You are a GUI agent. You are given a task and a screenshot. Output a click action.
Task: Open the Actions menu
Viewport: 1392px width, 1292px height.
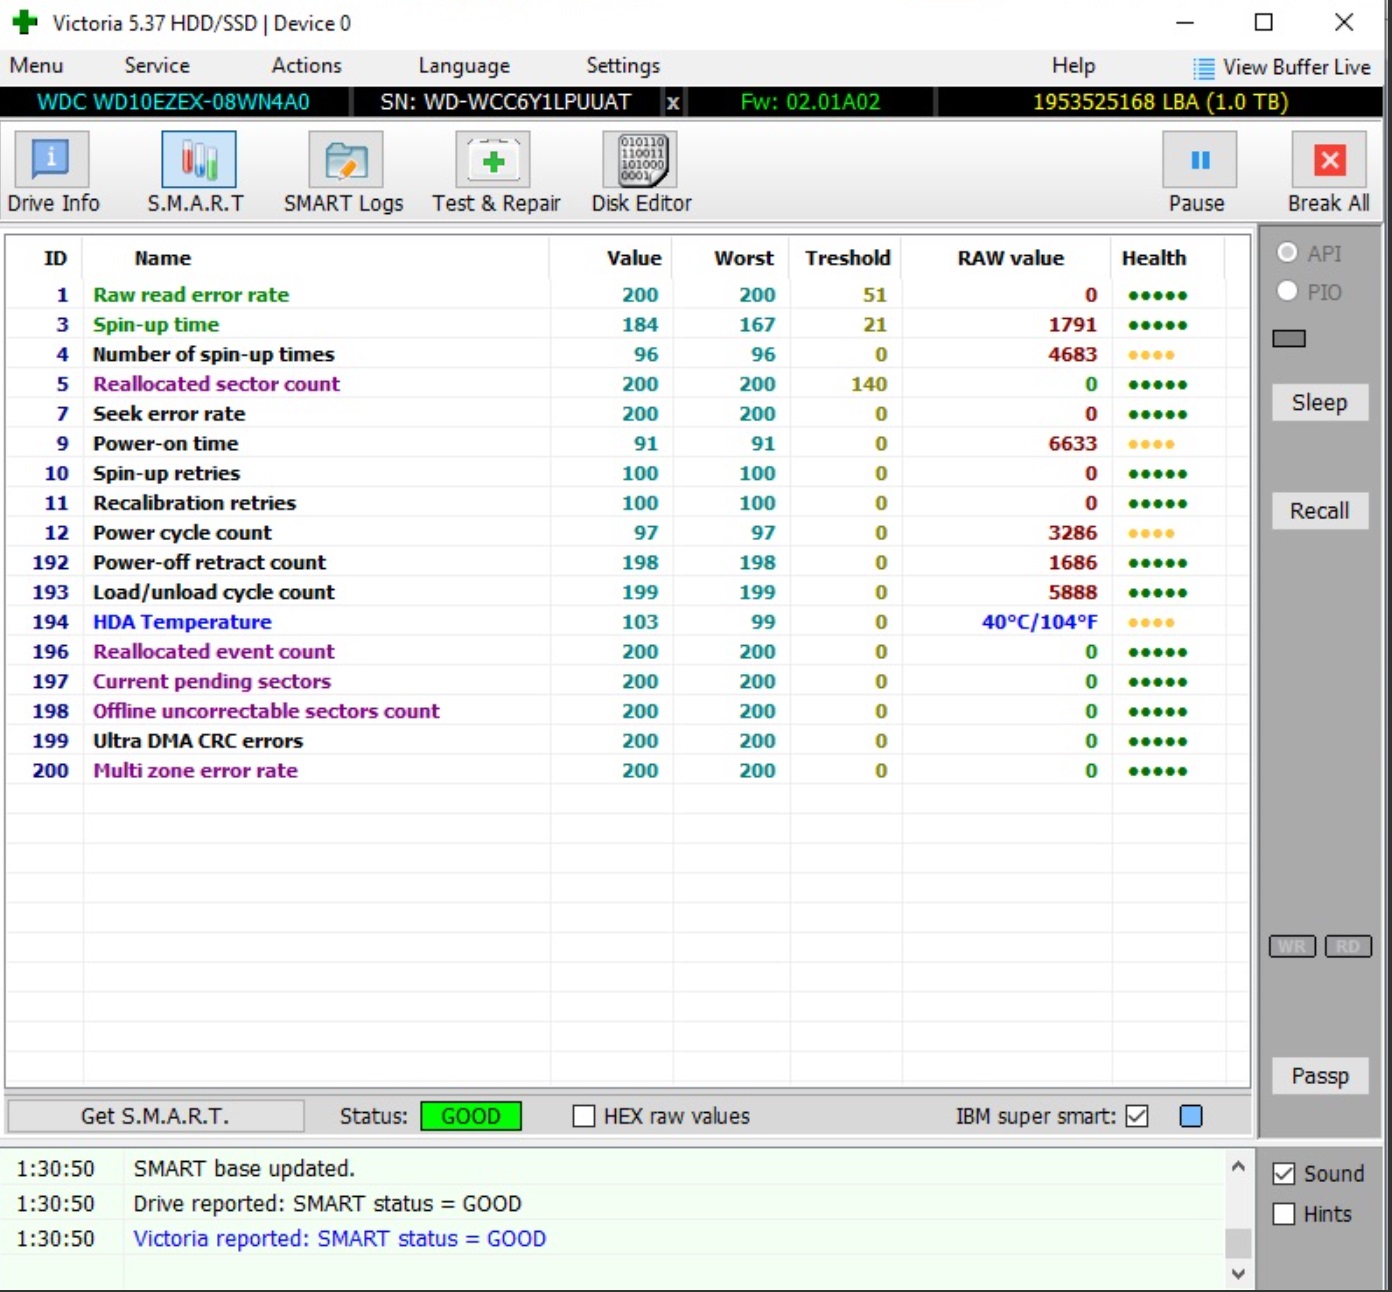tap(306, 66)
